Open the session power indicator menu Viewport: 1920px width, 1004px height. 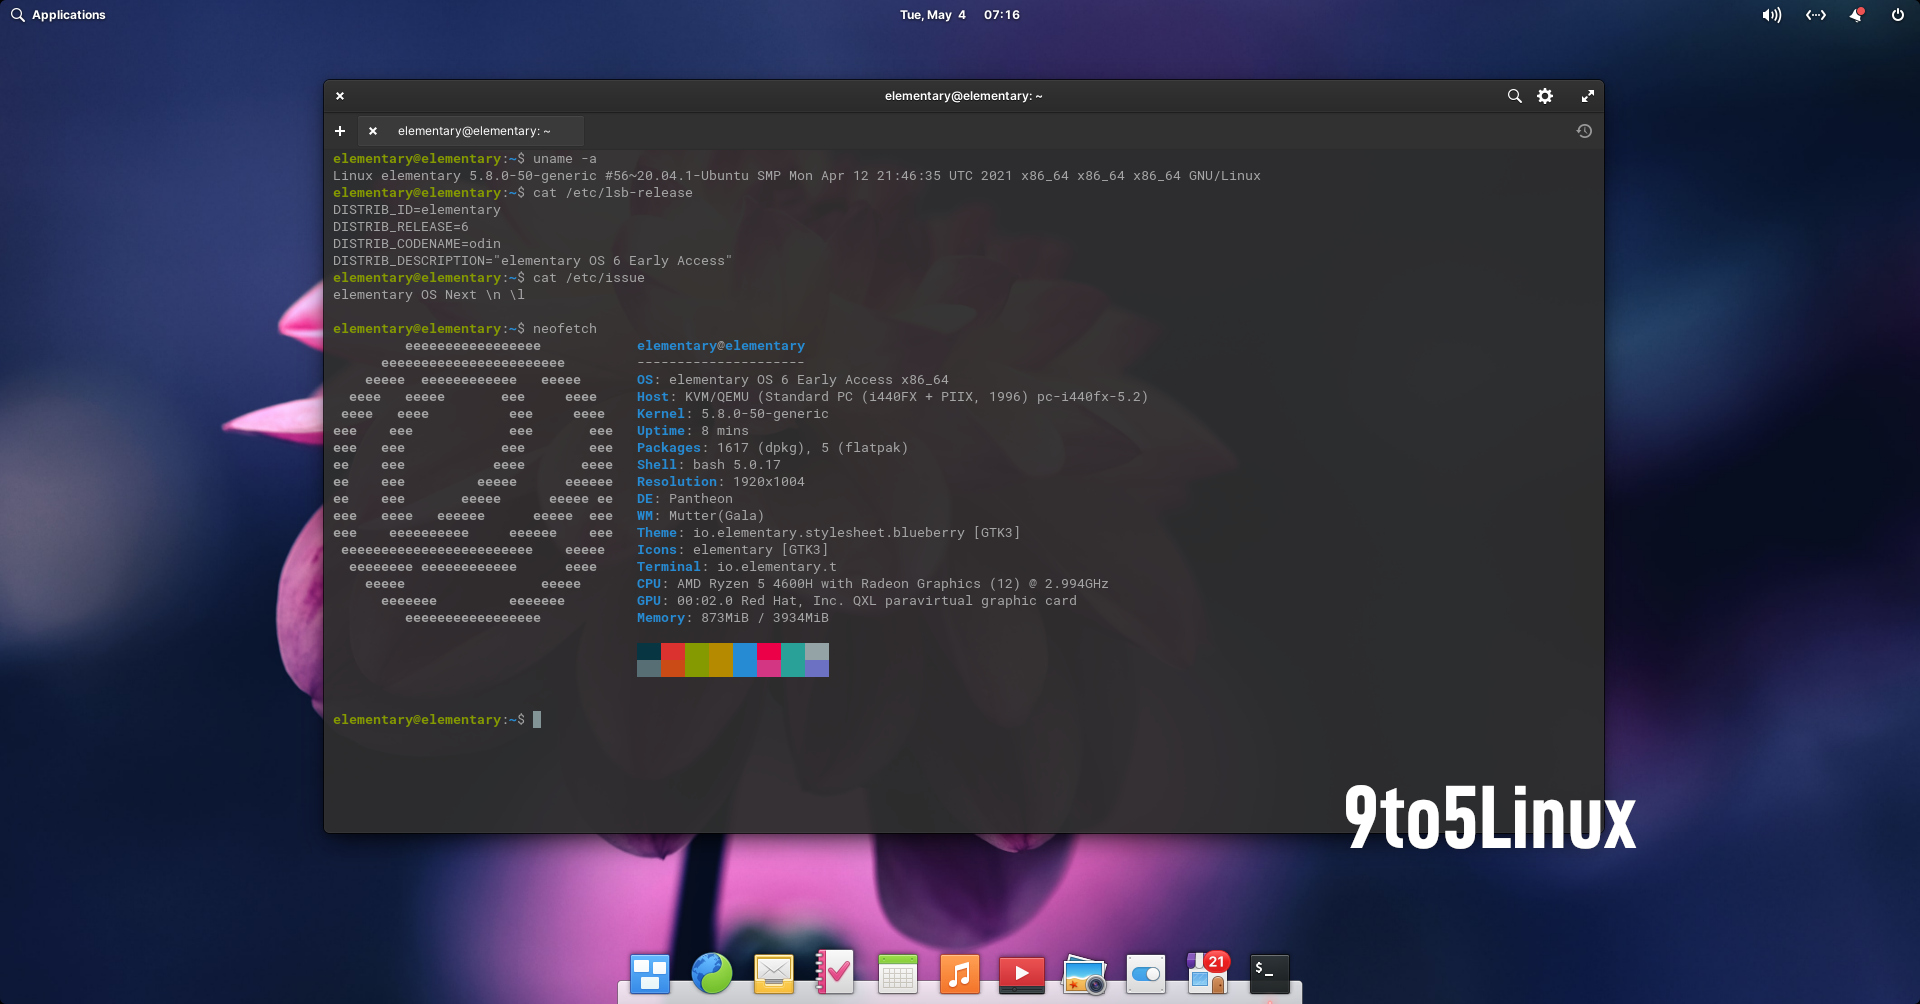click(1897, 15)
